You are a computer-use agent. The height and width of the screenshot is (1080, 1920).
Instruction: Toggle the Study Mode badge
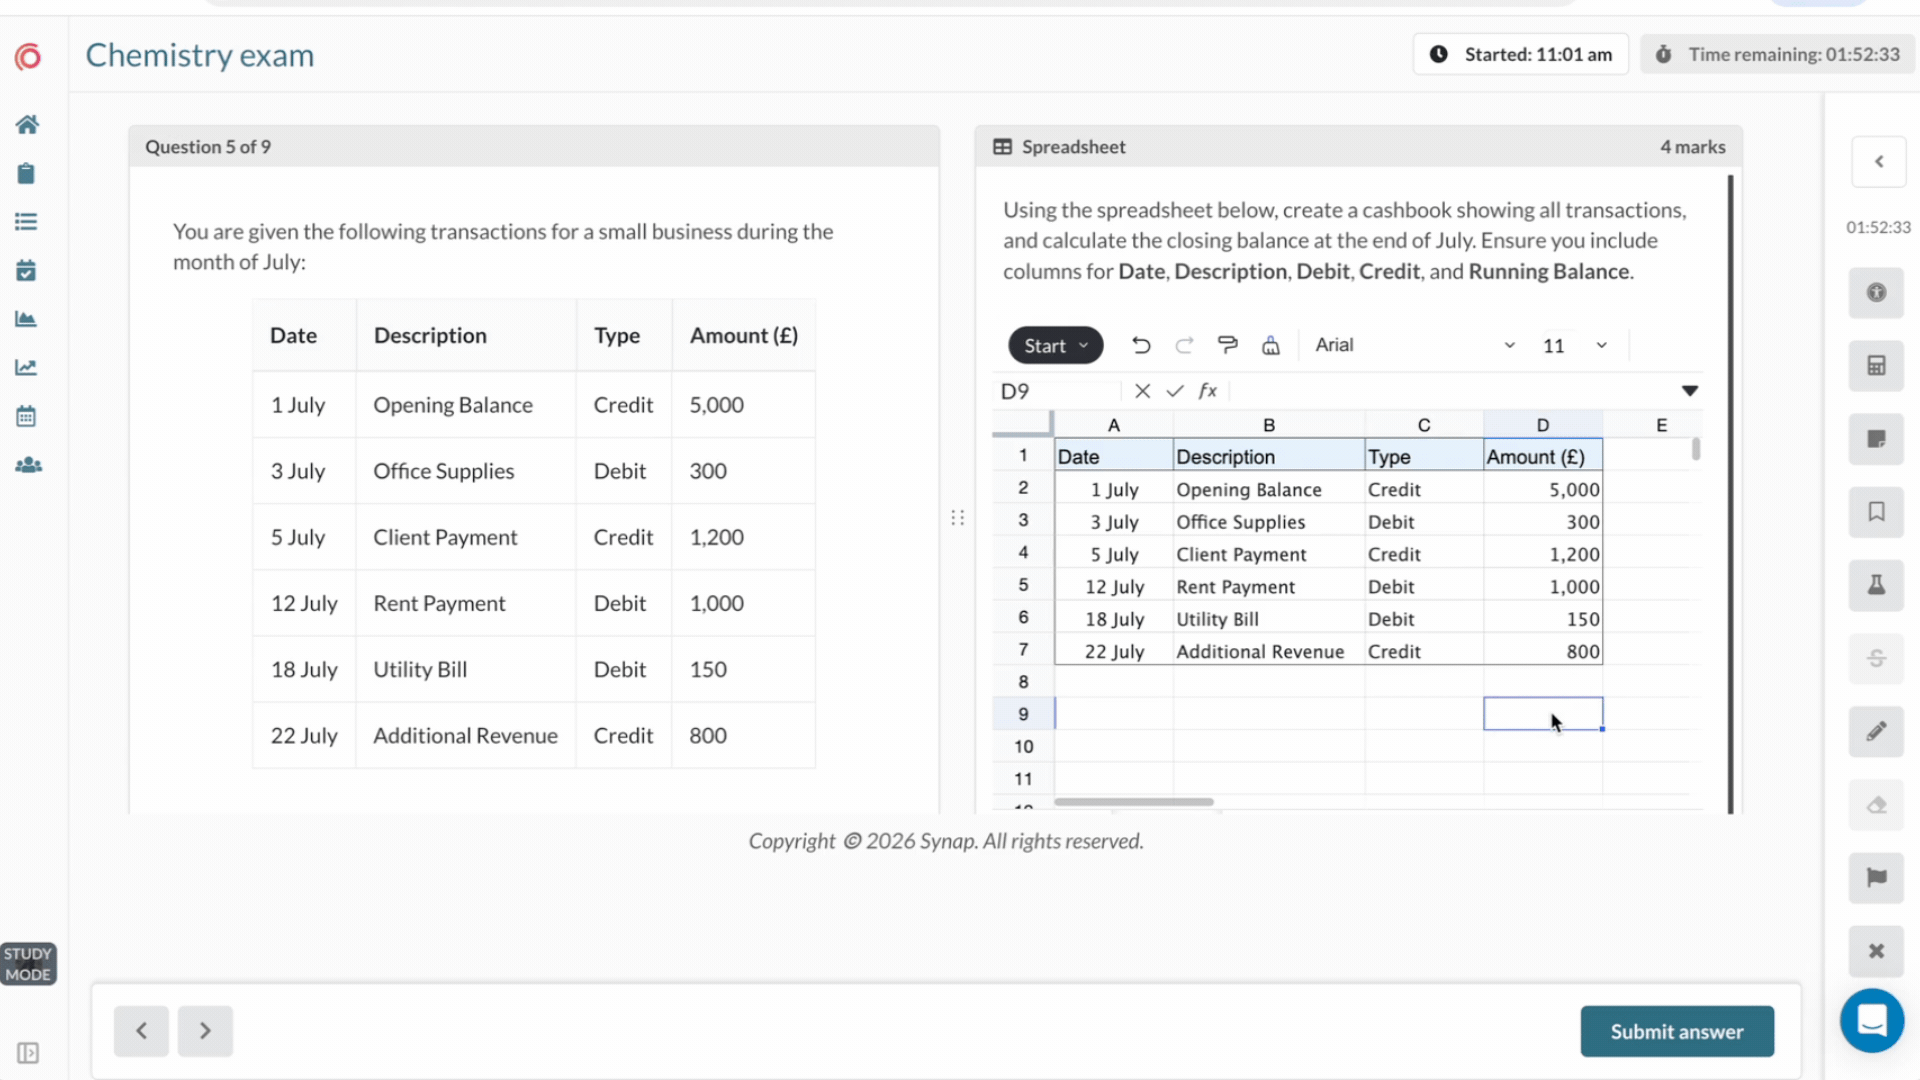click(28, 964)
